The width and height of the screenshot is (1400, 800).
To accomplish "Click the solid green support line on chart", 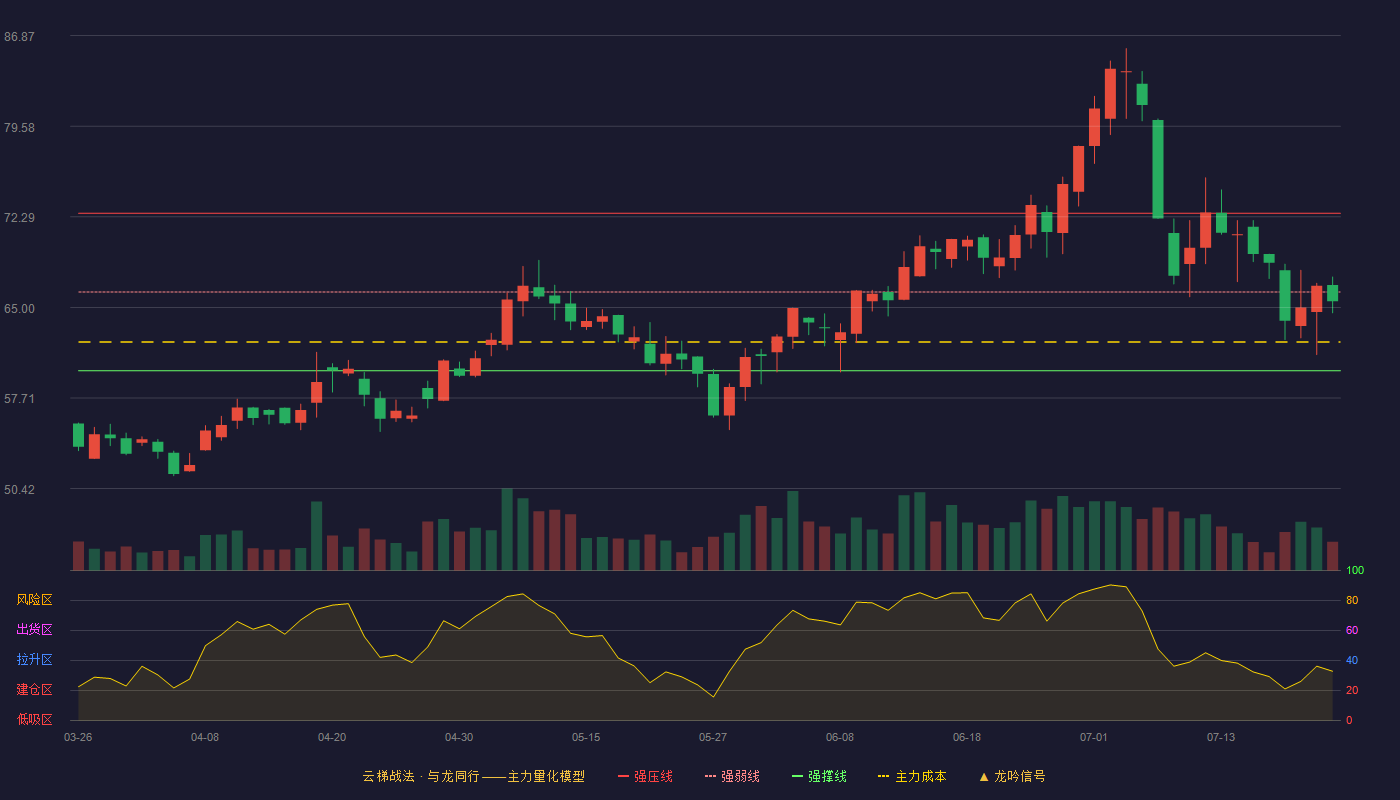I will [709, 370].
